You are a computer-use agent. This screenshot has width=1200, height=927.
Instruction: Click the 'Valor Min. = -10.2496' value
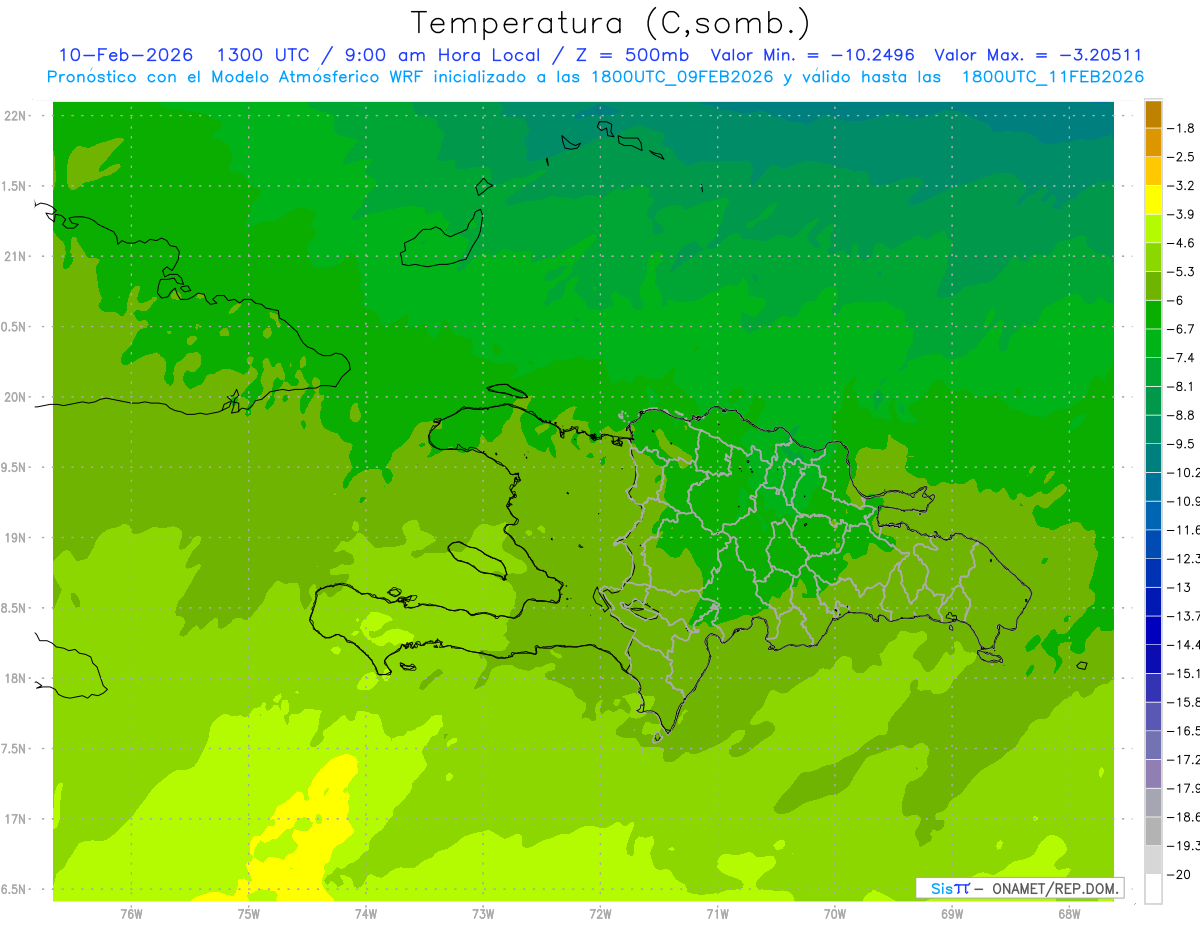813,55
